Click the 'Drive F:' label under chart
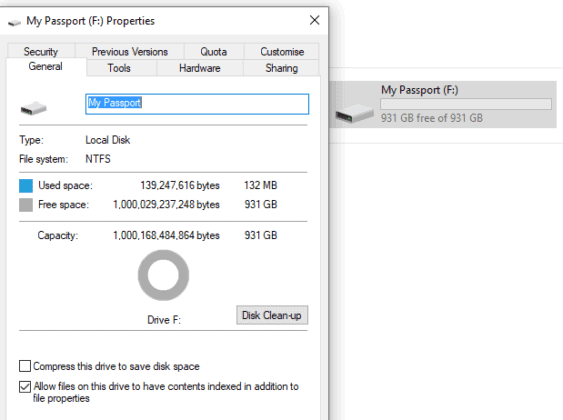The height and width of the screenshot is (420, 563). 164,320
